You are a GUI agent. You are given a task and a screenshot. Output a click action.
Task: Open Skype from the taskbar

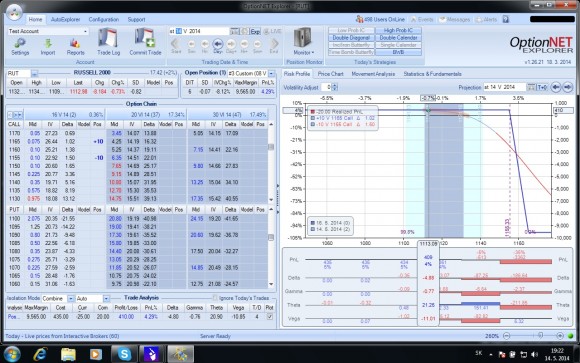[124, 354]
